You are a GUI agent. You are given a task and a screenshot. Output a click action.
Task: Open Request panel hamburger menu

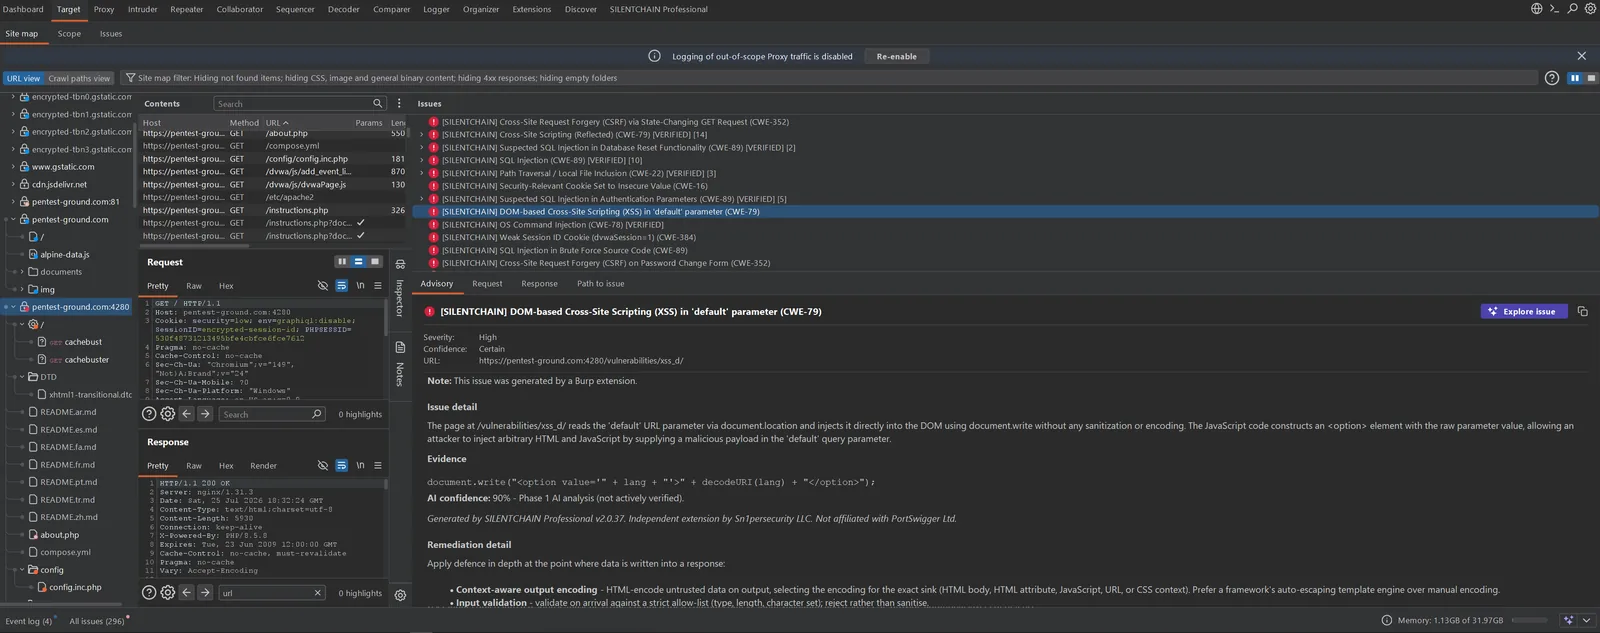coord(378,286)
